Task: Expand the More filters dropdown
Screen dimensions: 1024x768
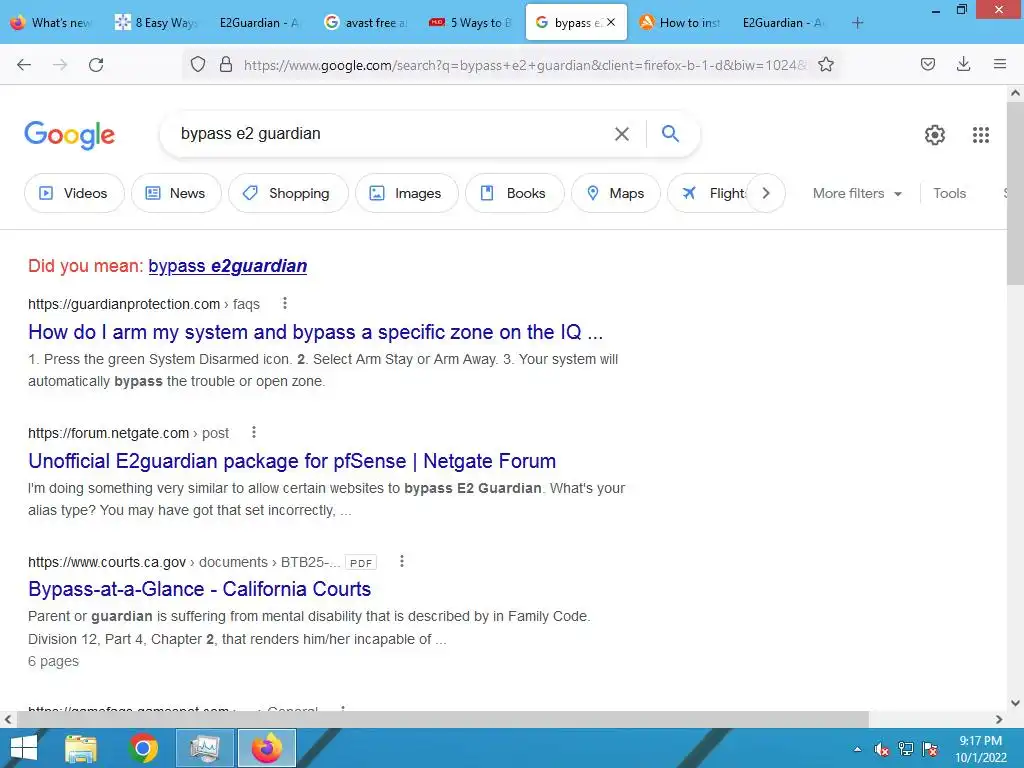Action: coord(857,193)
